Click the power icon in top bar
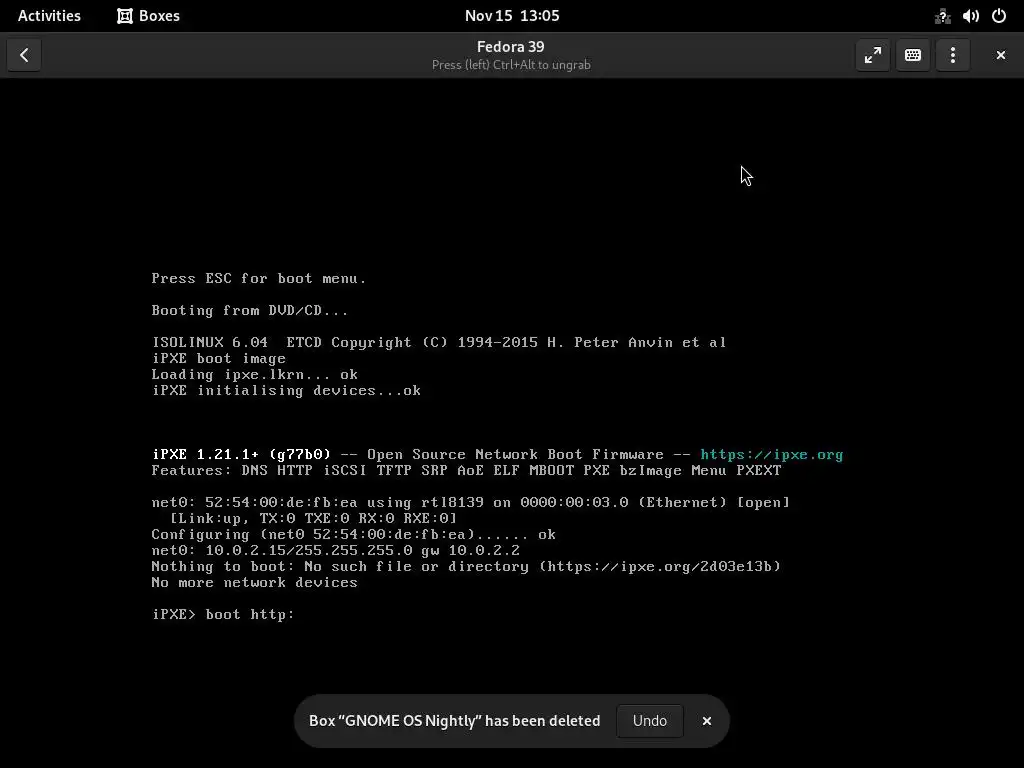Viewport: 1024px width, 768px height. click(x=999, y=16)
